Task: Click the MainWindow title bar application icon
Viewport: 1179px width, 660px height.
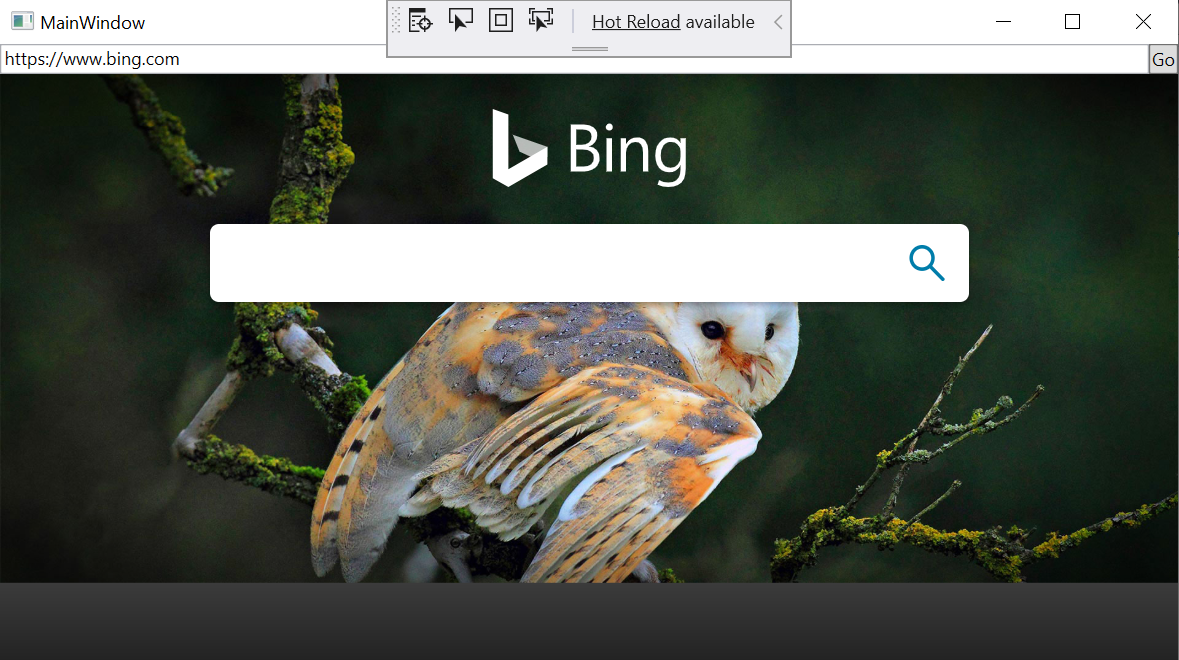Action: (22, 20)
